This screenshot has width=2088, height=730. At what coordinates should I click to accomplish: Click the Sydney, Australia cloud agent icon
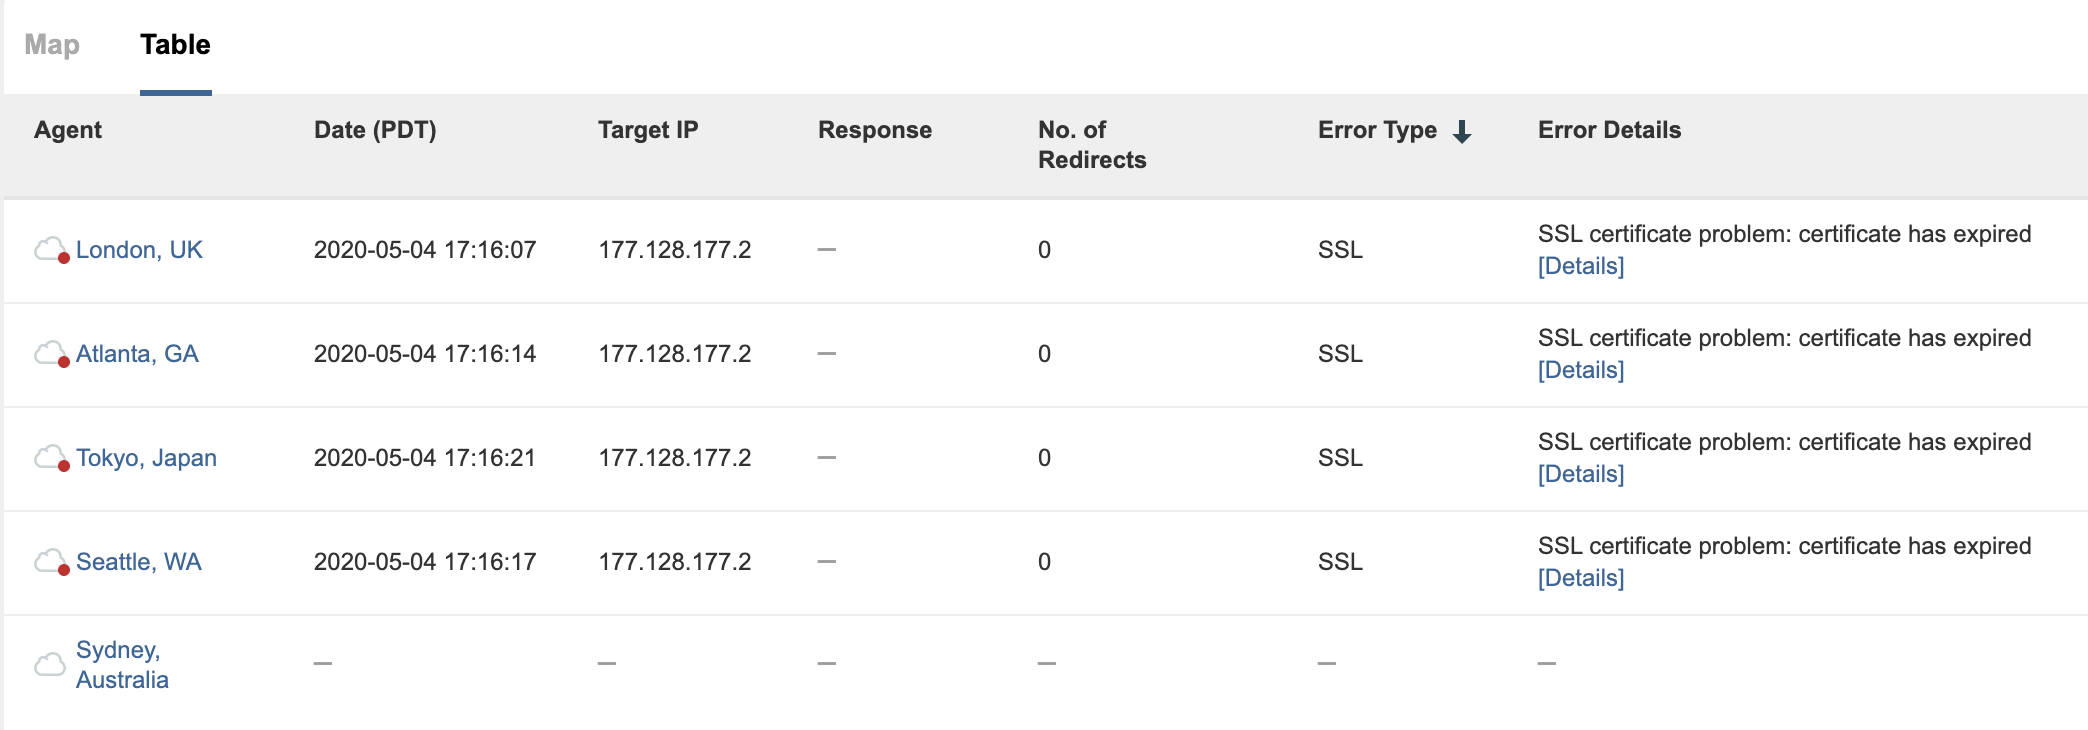(x=50, y=664)
